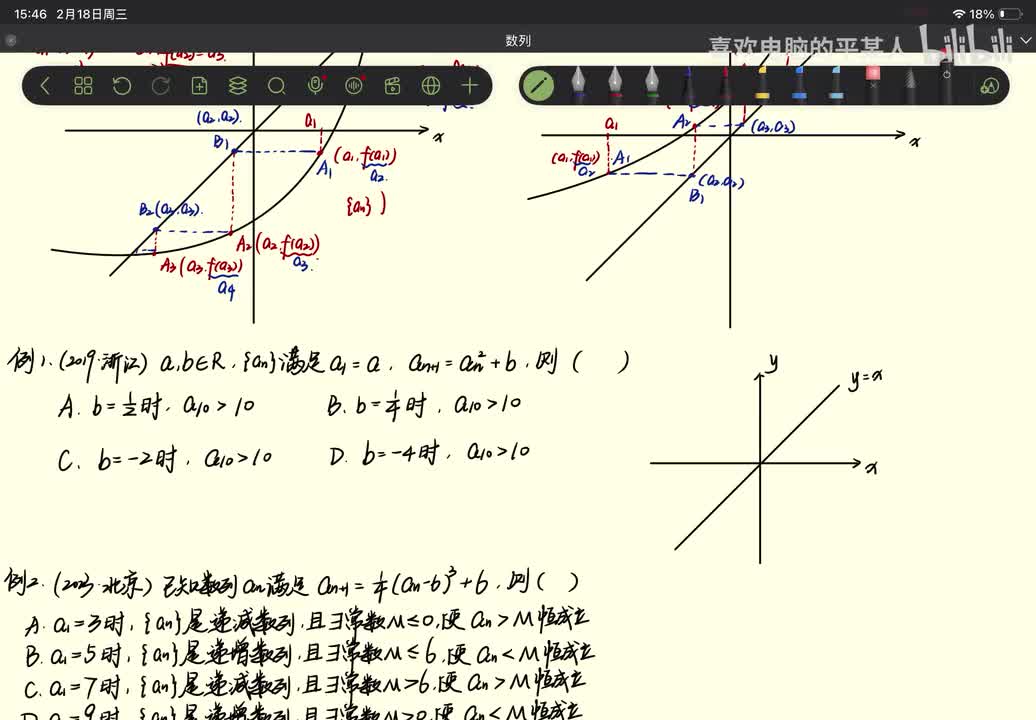Start microphone audio recording
The height and width of the screenshot is (720, 1036).
(x=315, y=86)
